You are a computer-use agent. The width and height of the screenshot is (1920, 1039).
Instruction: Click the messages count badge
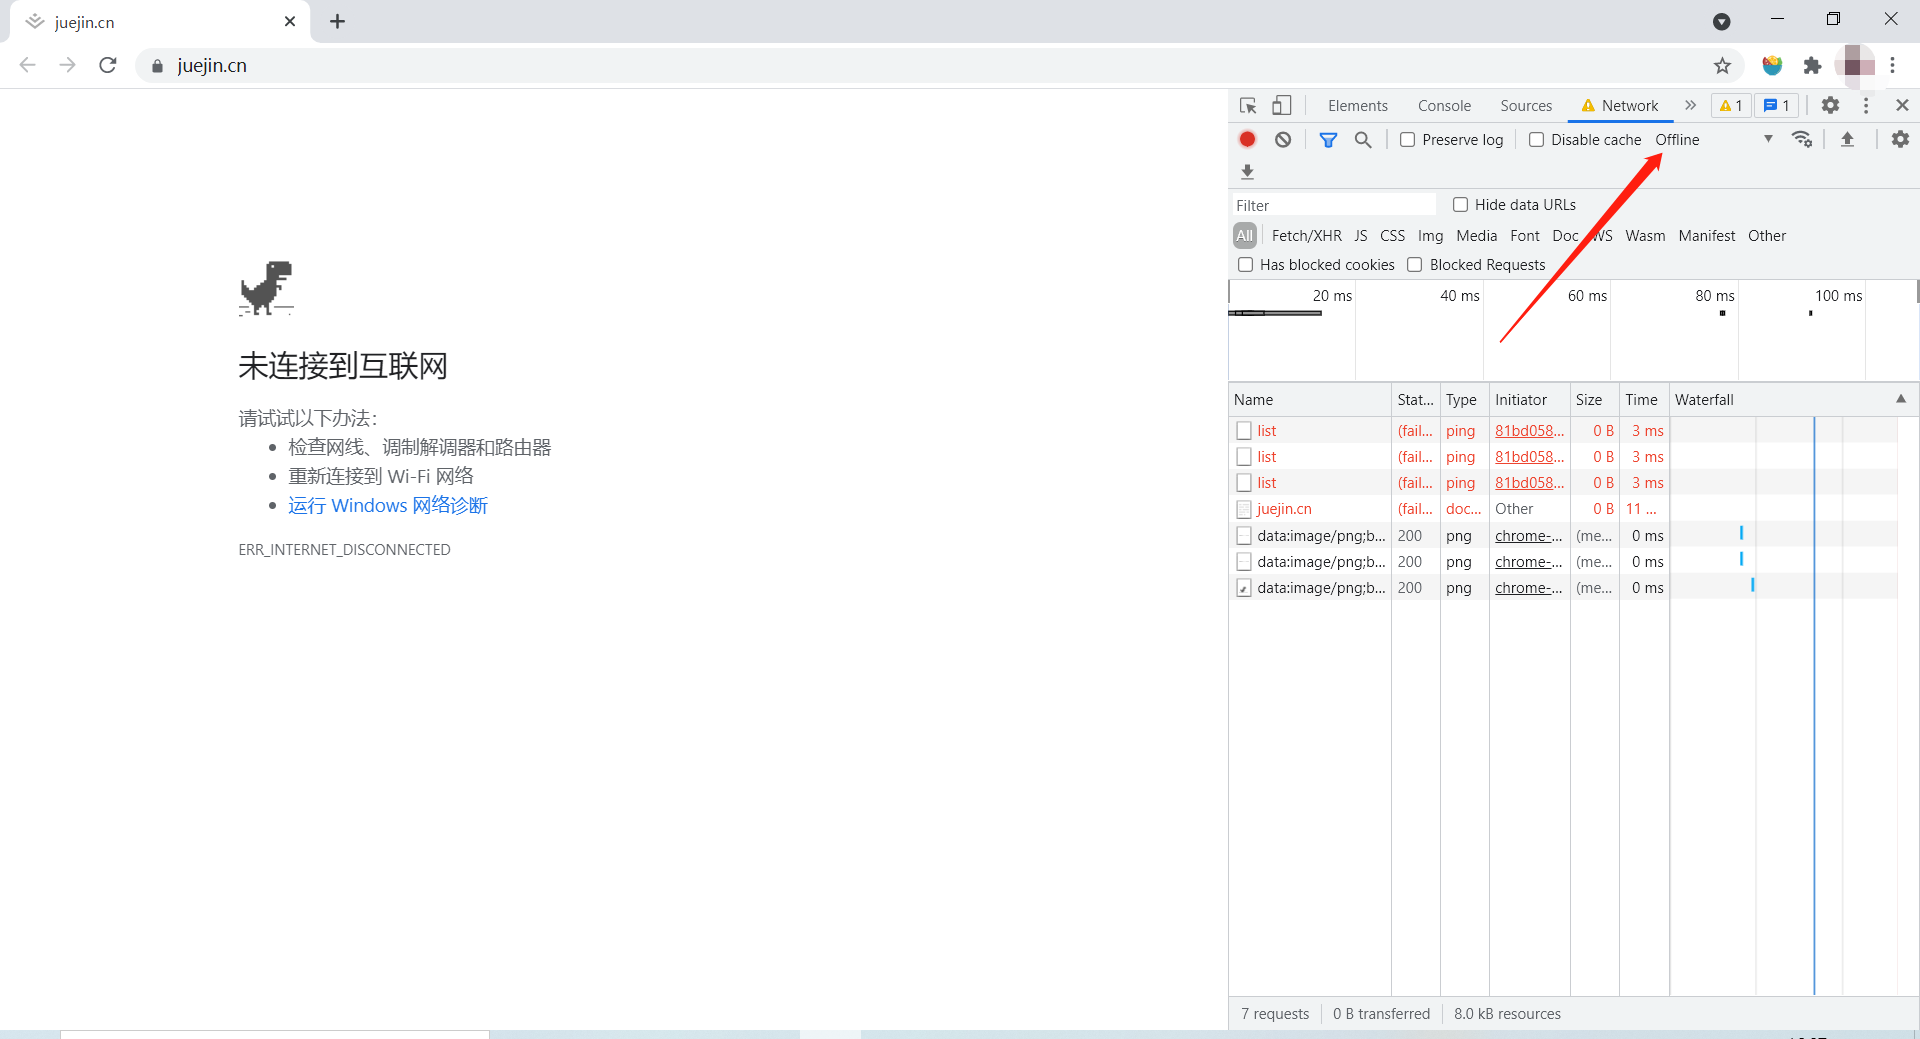click(1777, 105)
